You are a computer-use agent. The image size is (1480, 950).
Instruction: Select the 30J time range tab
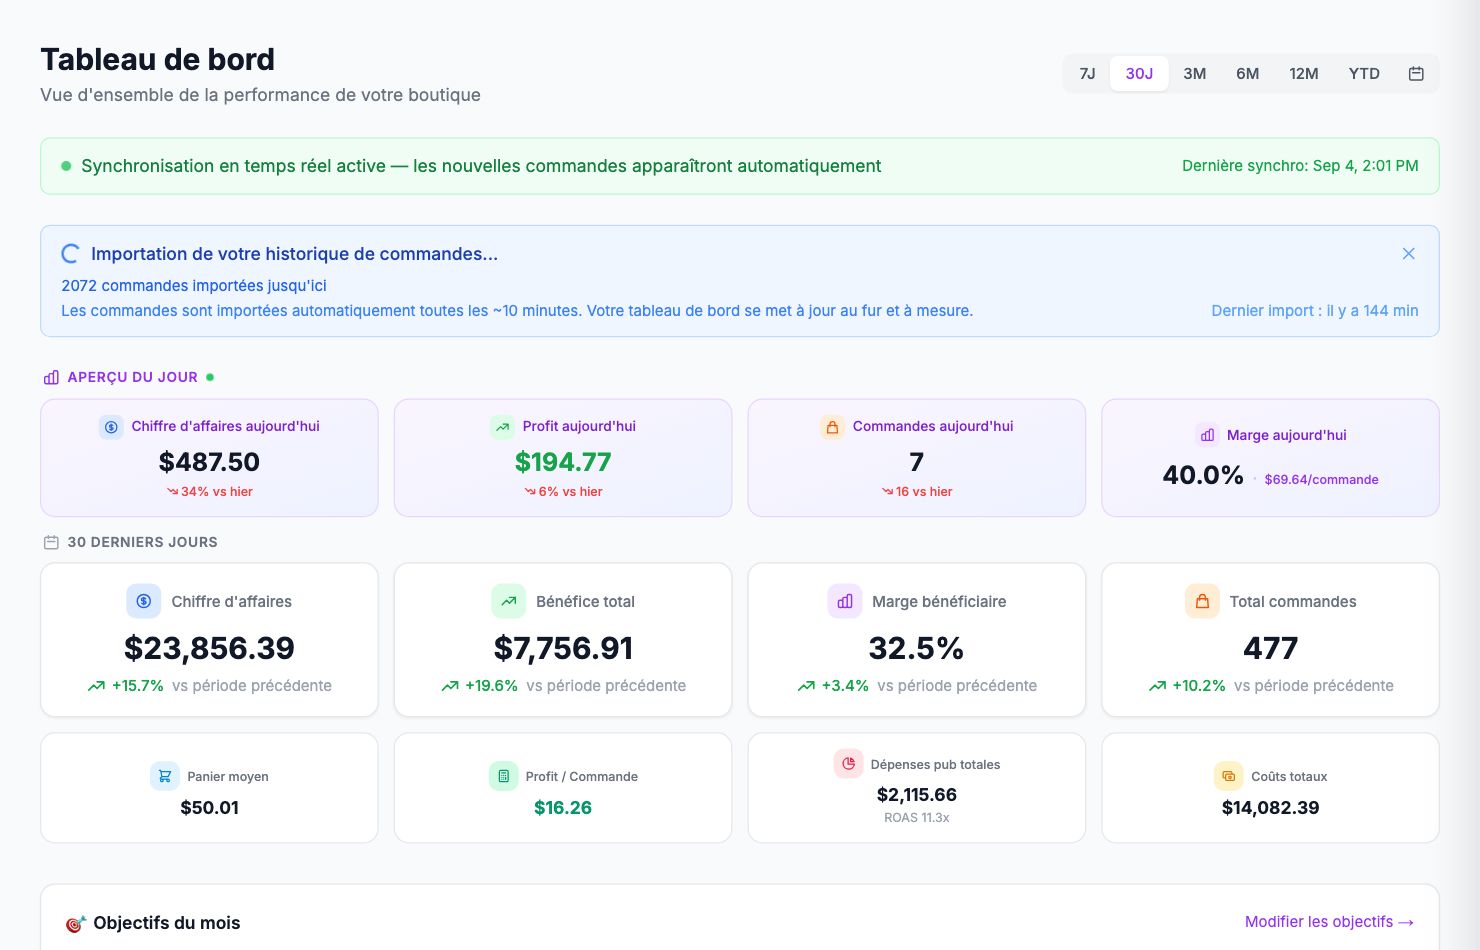1139,73
